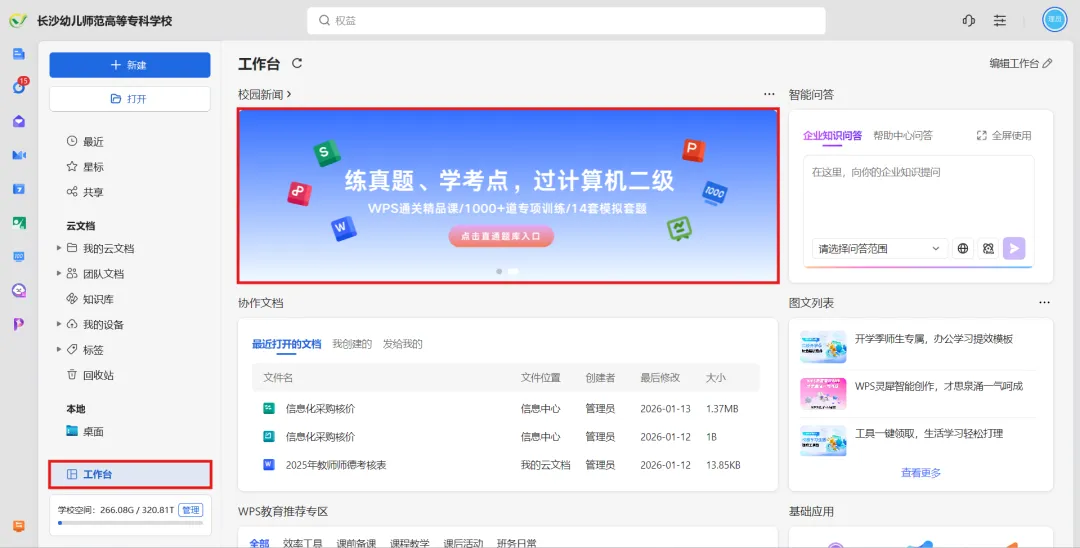Open the blue calendar icon in left rail
The height and width of the screenshot is (548, 1080).
(19, 189)
